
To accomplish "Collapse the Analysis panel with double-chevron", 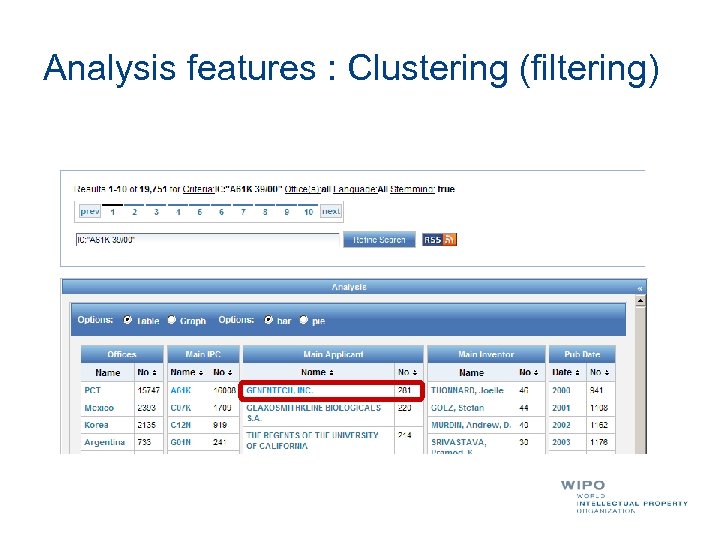I will pyautogui.click(x=640, y=288).
